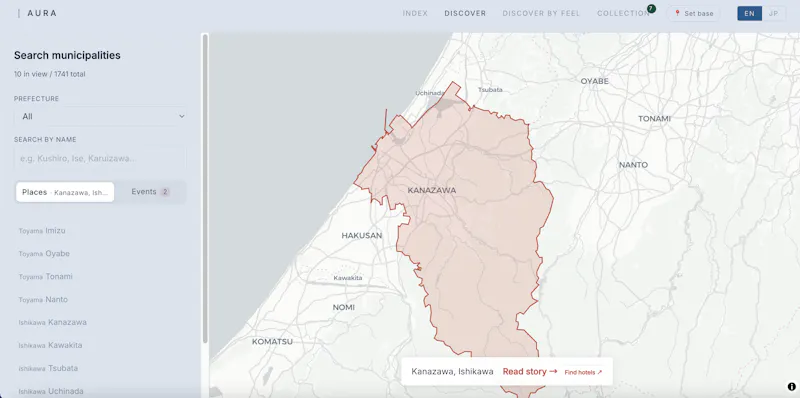This screenshot has height=398, width=800.
Task: Click OYABE label on map
Action: [x=594, y=81]
